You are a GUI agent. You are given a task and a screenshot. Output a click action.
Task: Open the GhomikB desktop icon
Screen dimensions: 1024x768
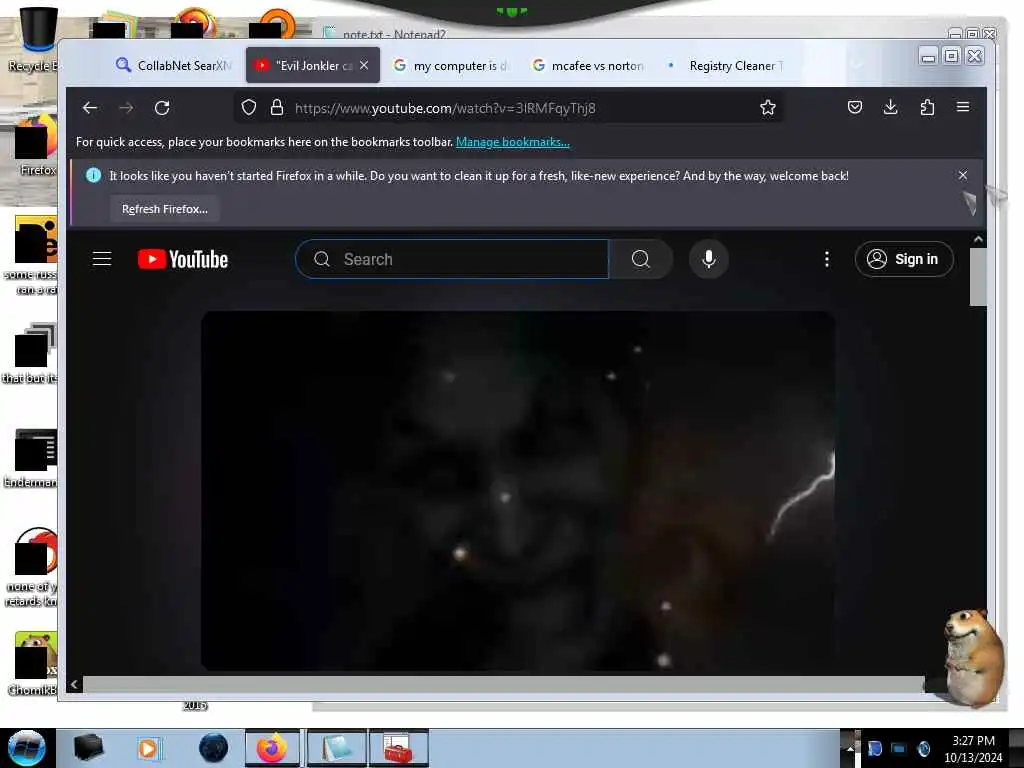click(x=31, y=664)
